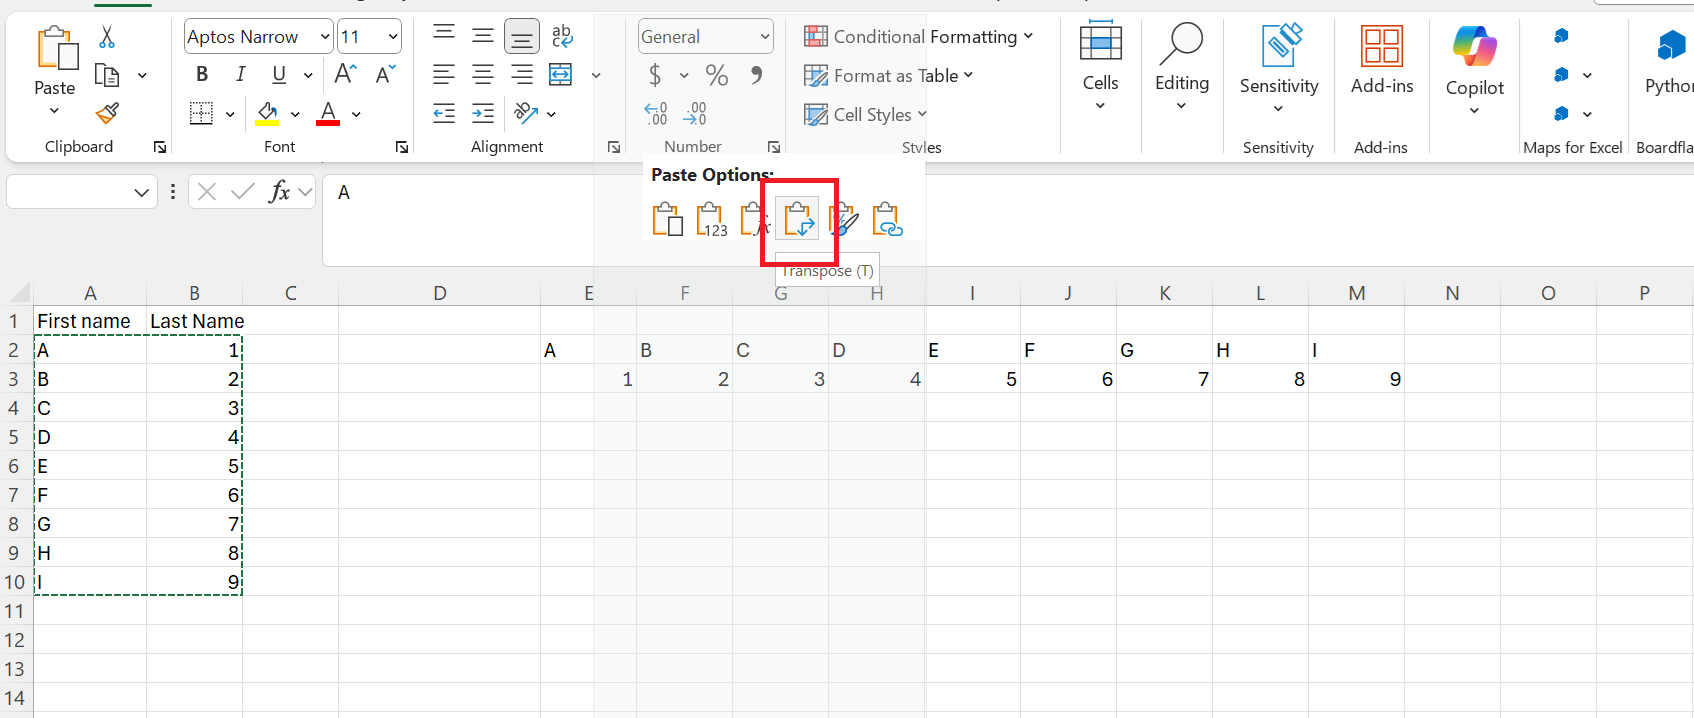Open the Cells menu button
The height and width of the screenshot is (718, 1694).
[x=1100, y=66]
